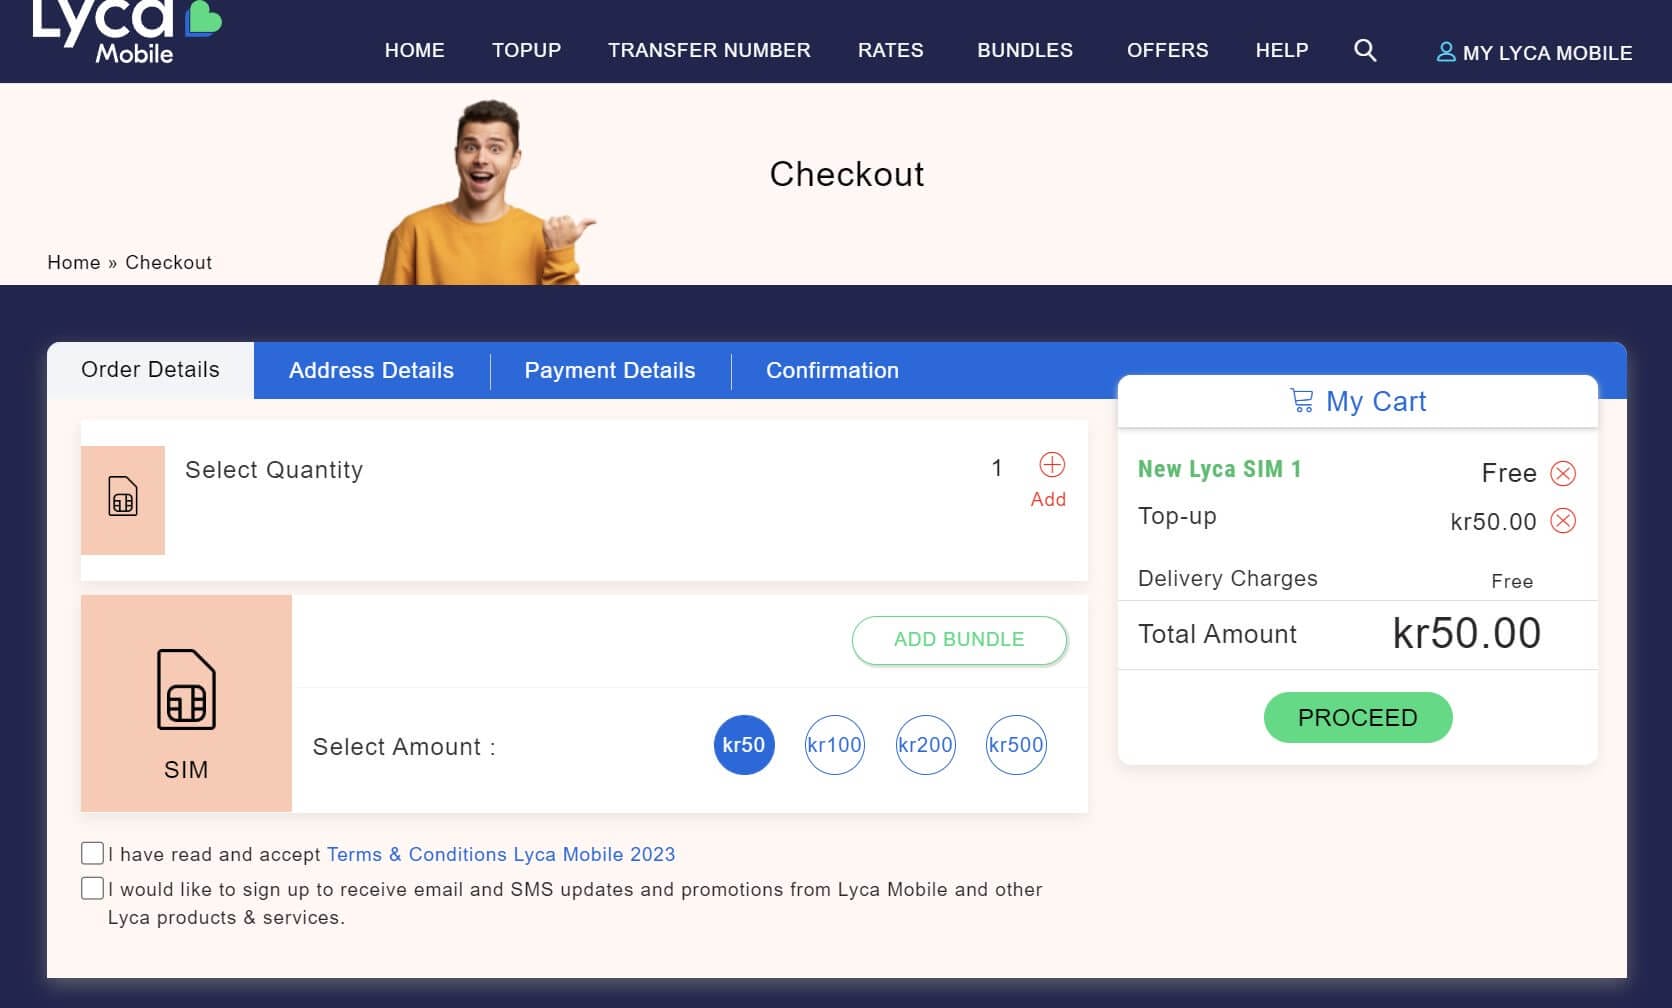
Task: Open the search magnifier icon
Action: 1365,50
